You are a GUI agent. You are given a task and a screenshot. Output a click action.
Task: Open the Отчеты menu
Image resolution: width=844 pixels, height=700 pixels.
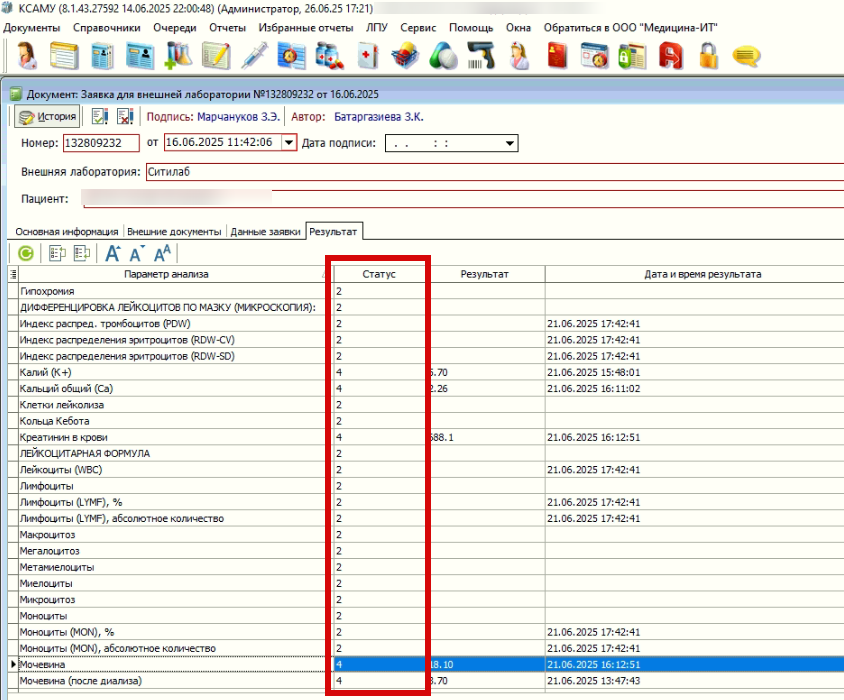(226, 27)
